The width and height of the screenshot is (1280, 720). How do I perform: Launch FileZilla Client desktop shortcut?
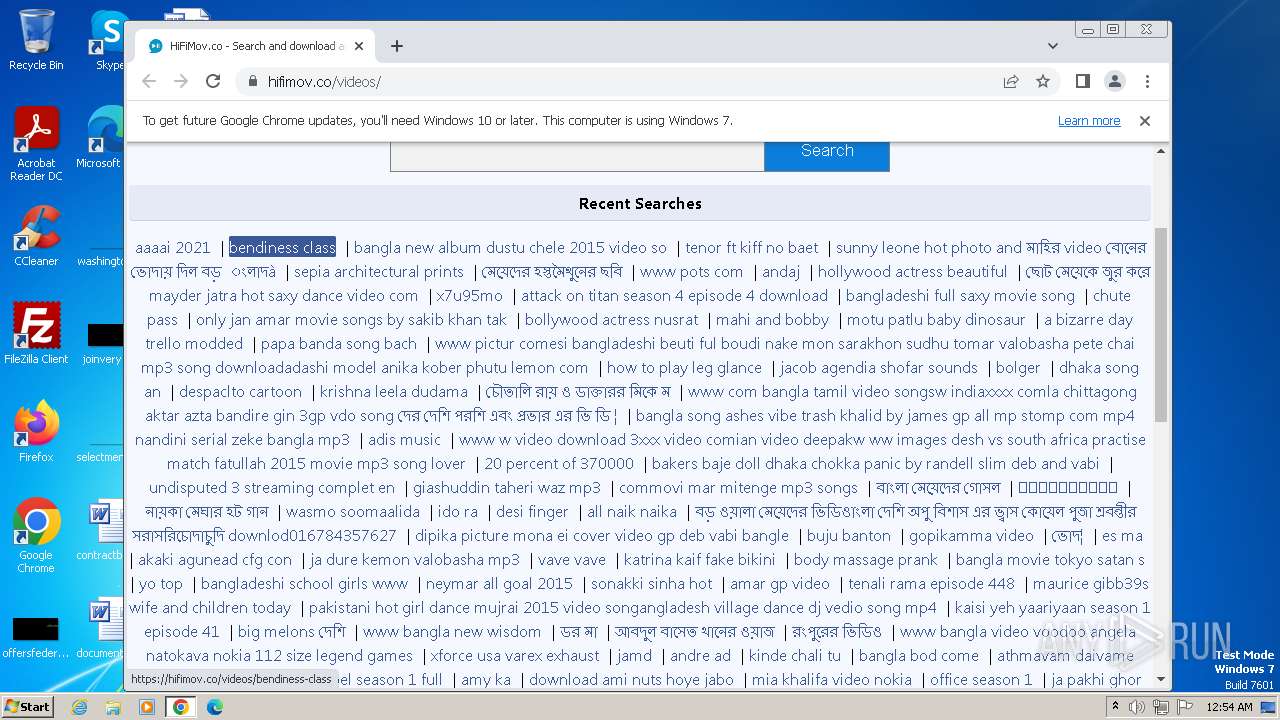point(36,334)
